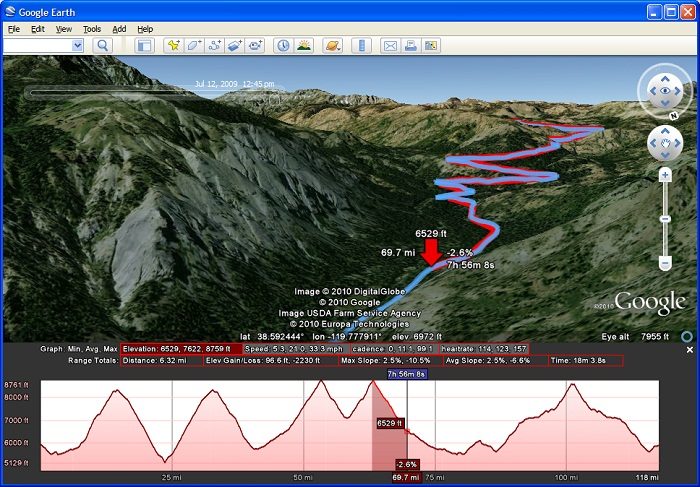Select the Add Path tool
This screenshot has height=487, width=700.
pos(215,45)
